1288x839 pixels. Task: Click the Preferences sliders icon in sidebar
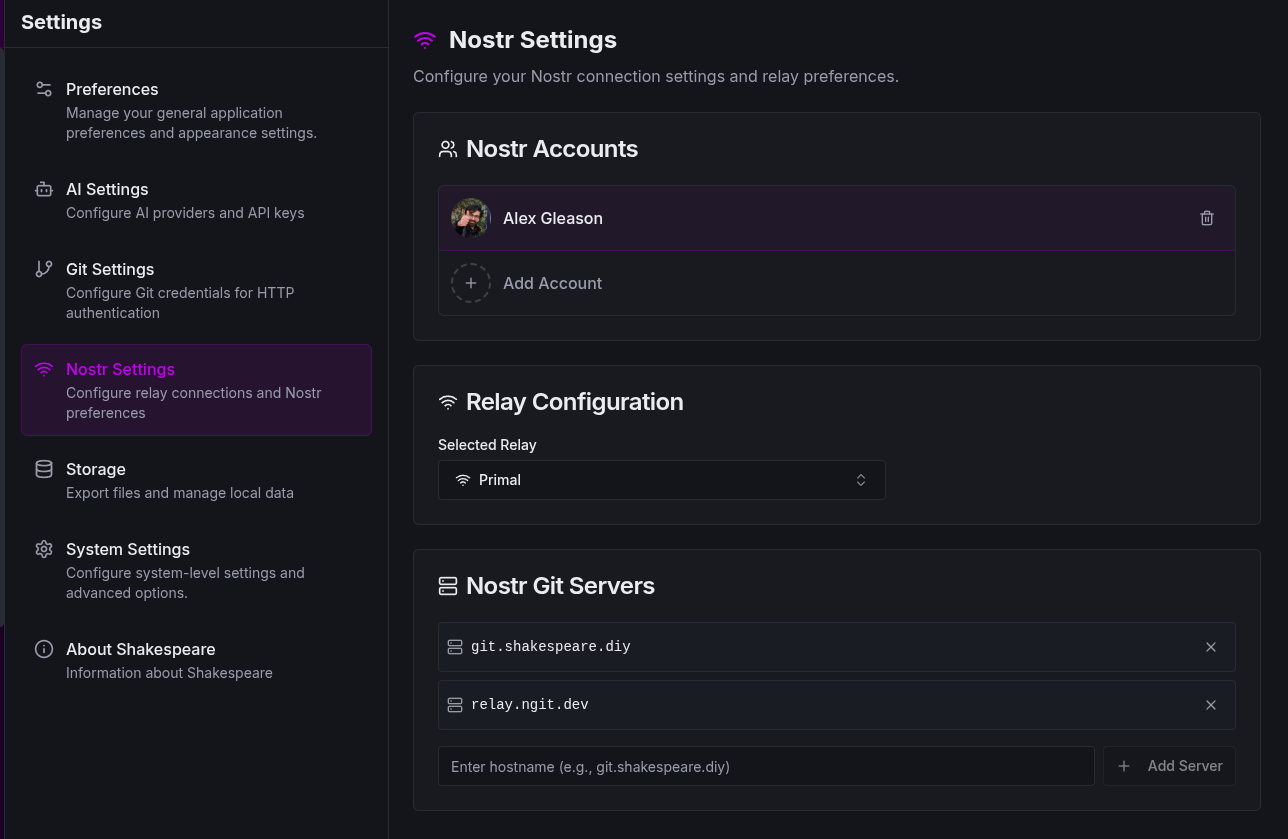click(x=44, y=89)
